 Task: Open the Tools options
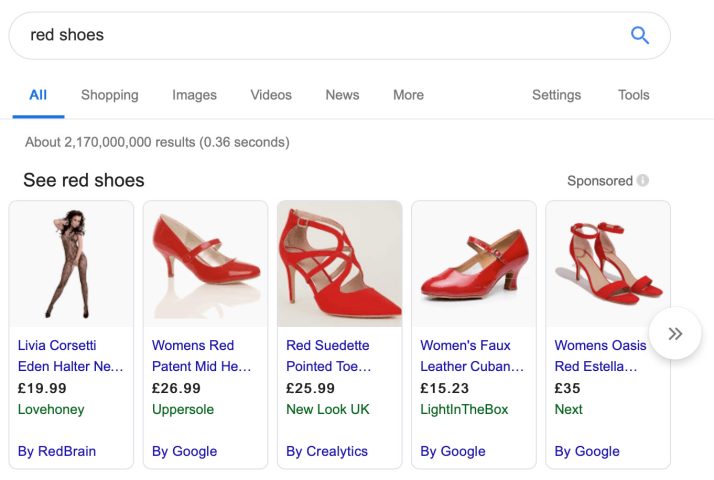pyautogui.click(x=633, y=95)
